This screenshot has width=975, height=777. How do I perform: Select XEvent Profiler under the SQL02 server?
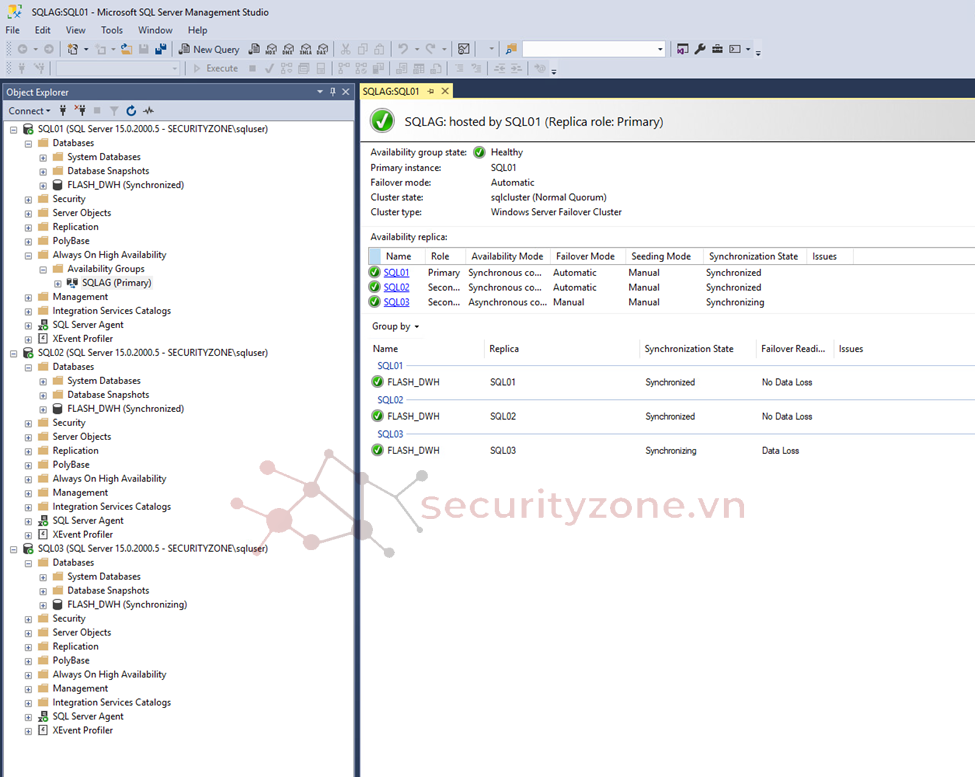click(x=82, y=535)
